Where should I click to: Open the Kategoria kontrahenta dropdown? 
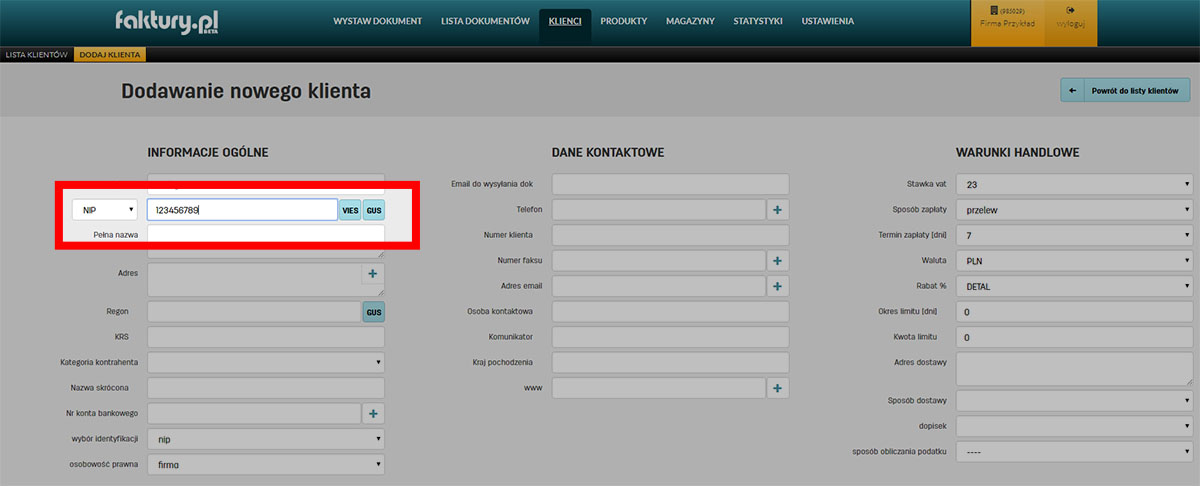[266, 362]
